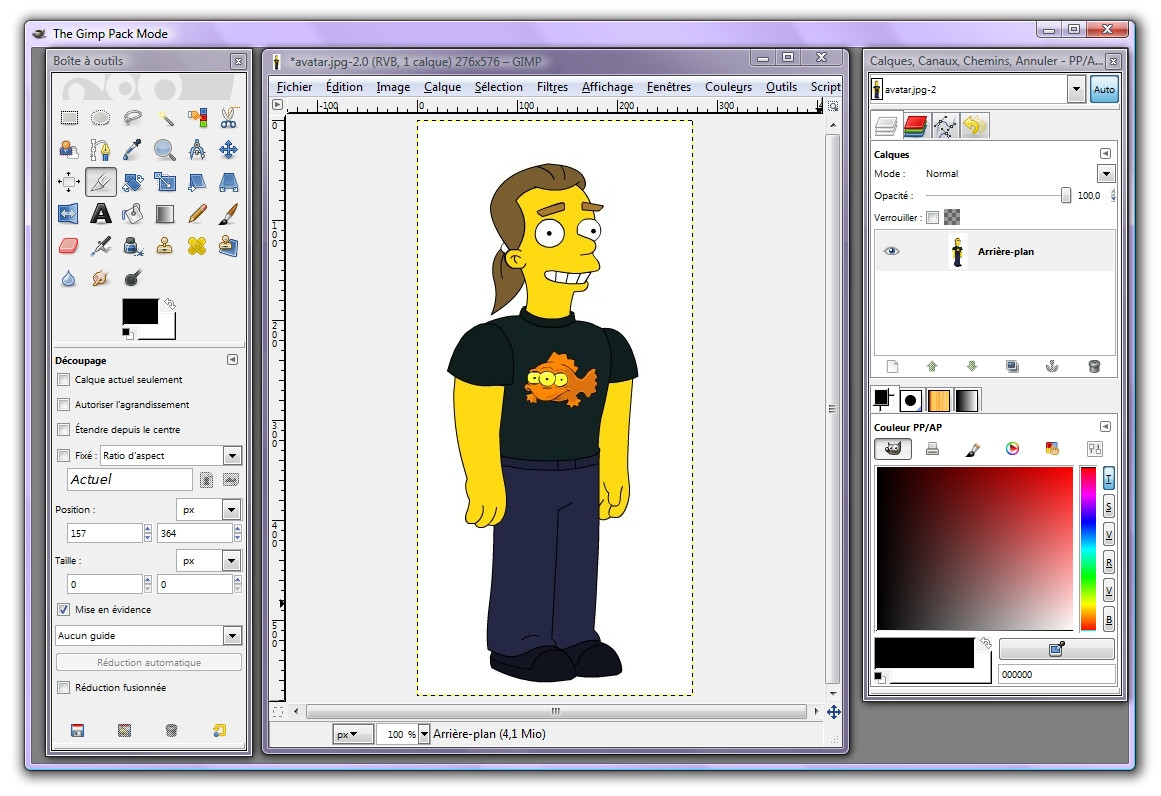Select the Fuzzy Select magic wand tool
Screen dimensions: 1161x796
(x=165, y=118)
